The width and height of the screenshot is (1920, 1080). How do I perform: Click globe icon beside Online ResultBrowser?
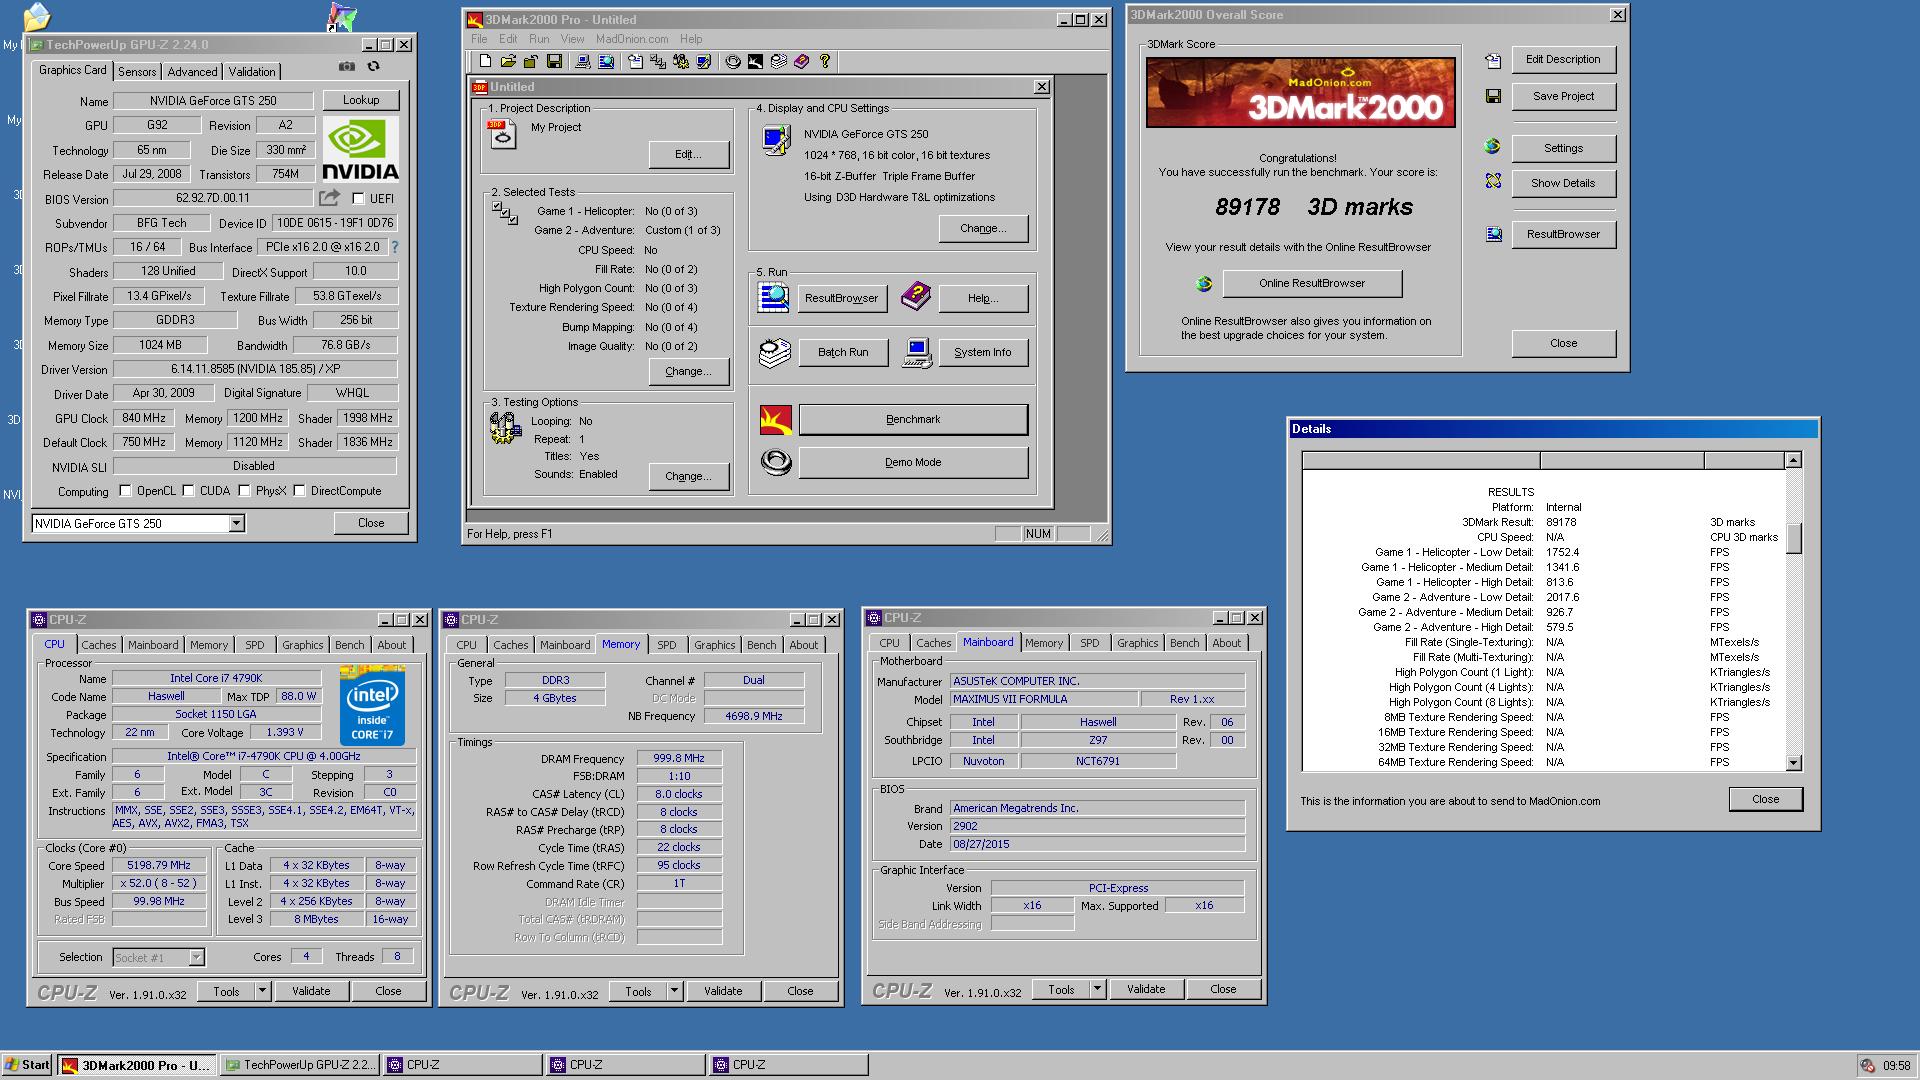coord(1204,284)
